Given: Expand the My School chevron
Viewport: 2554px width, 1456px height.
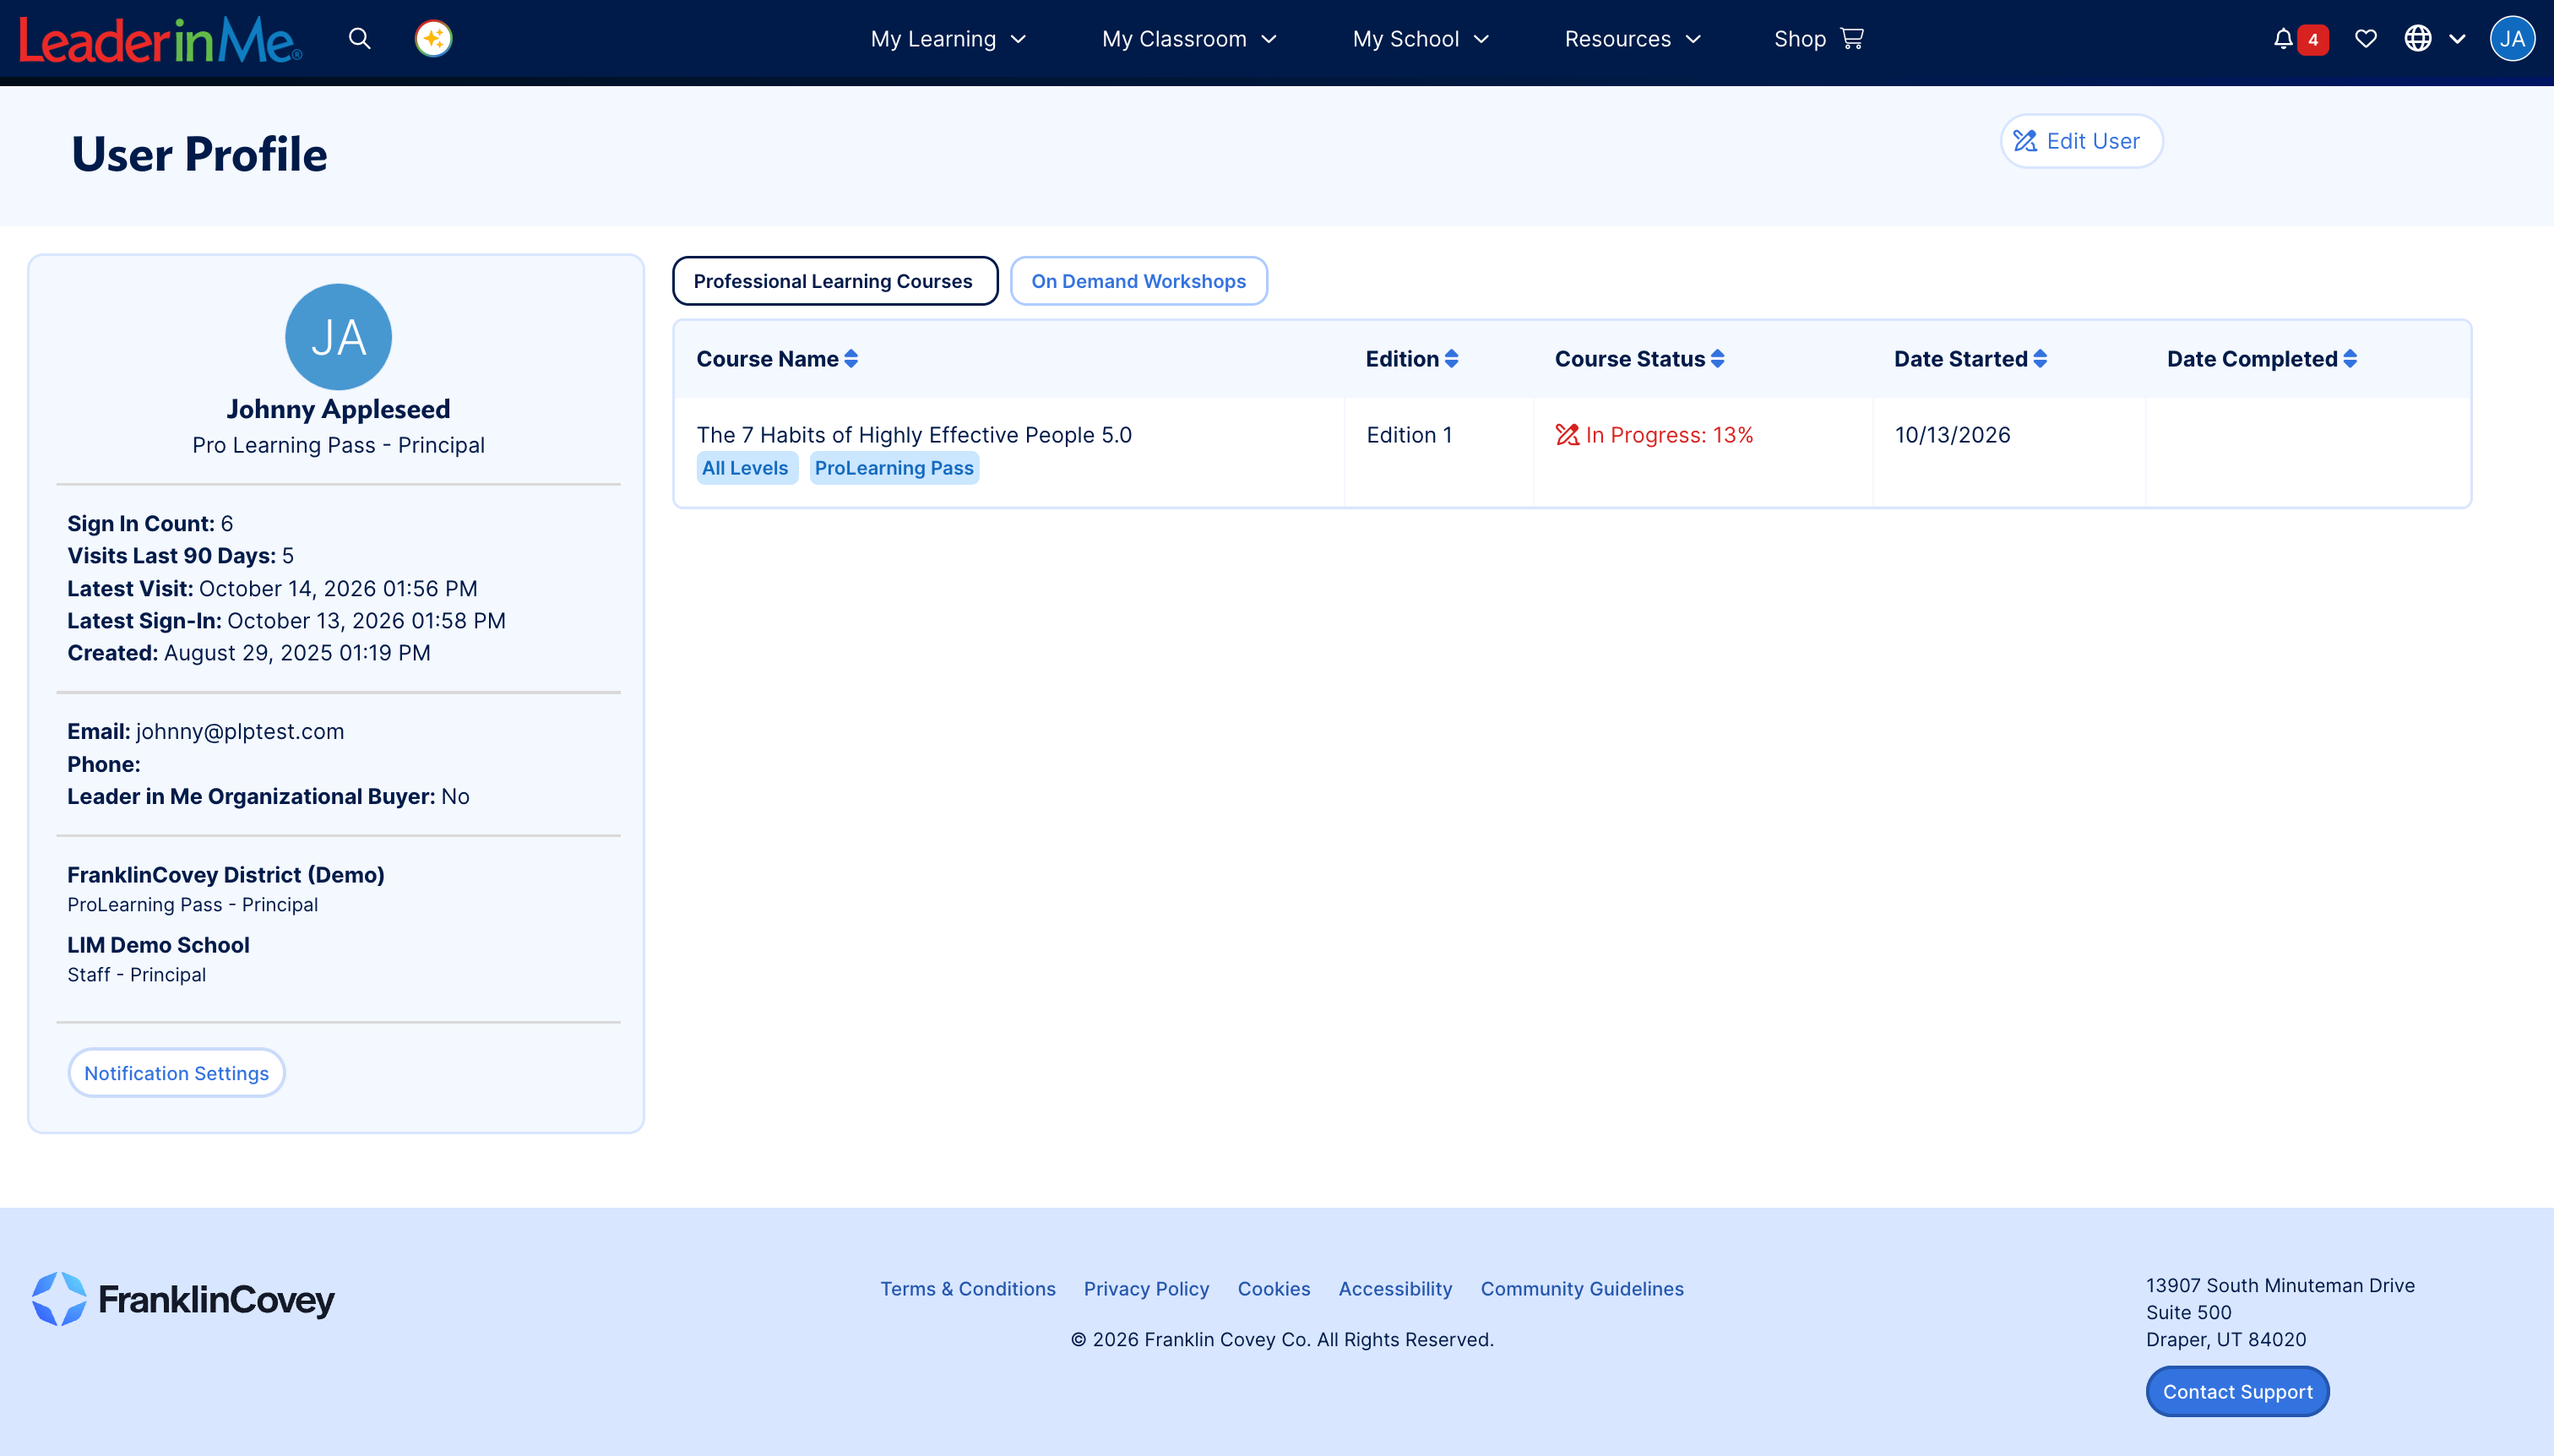Looking at the screenshot, I should pyautogui.click(x=1481, y=39).
